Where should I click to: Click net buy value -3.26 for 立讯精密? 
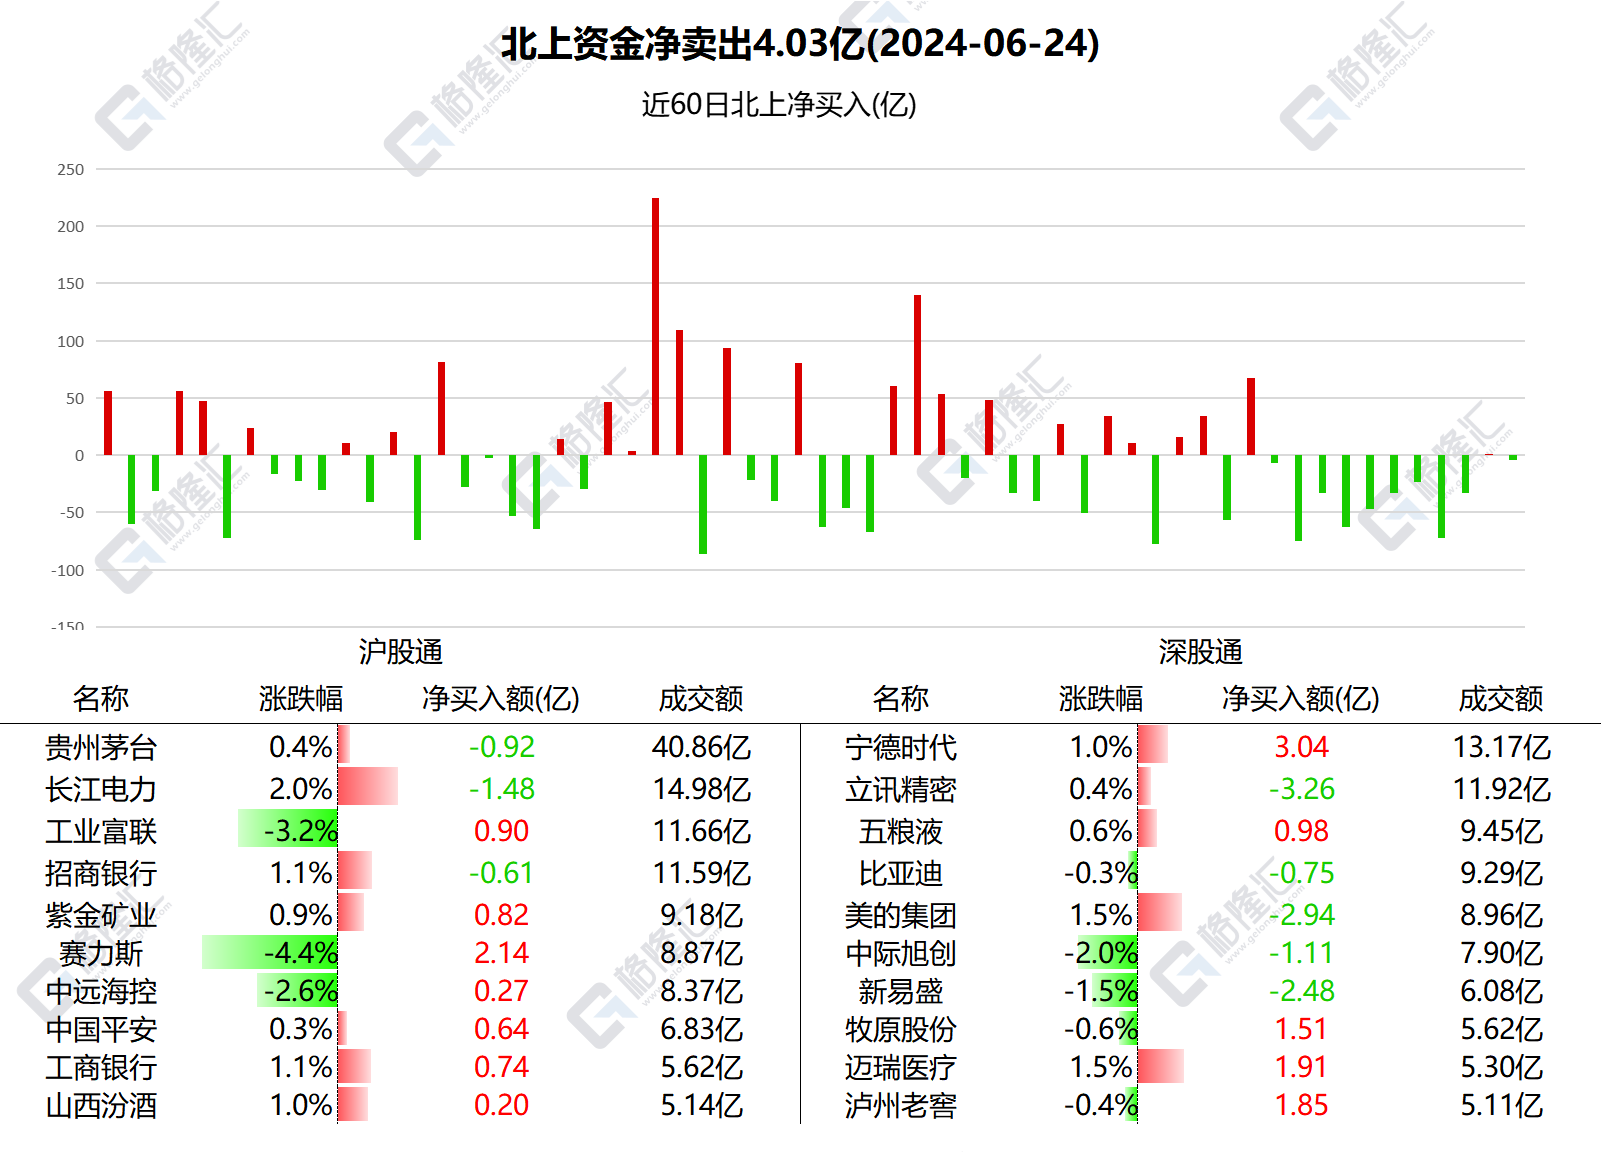(x=1301, y=789)
